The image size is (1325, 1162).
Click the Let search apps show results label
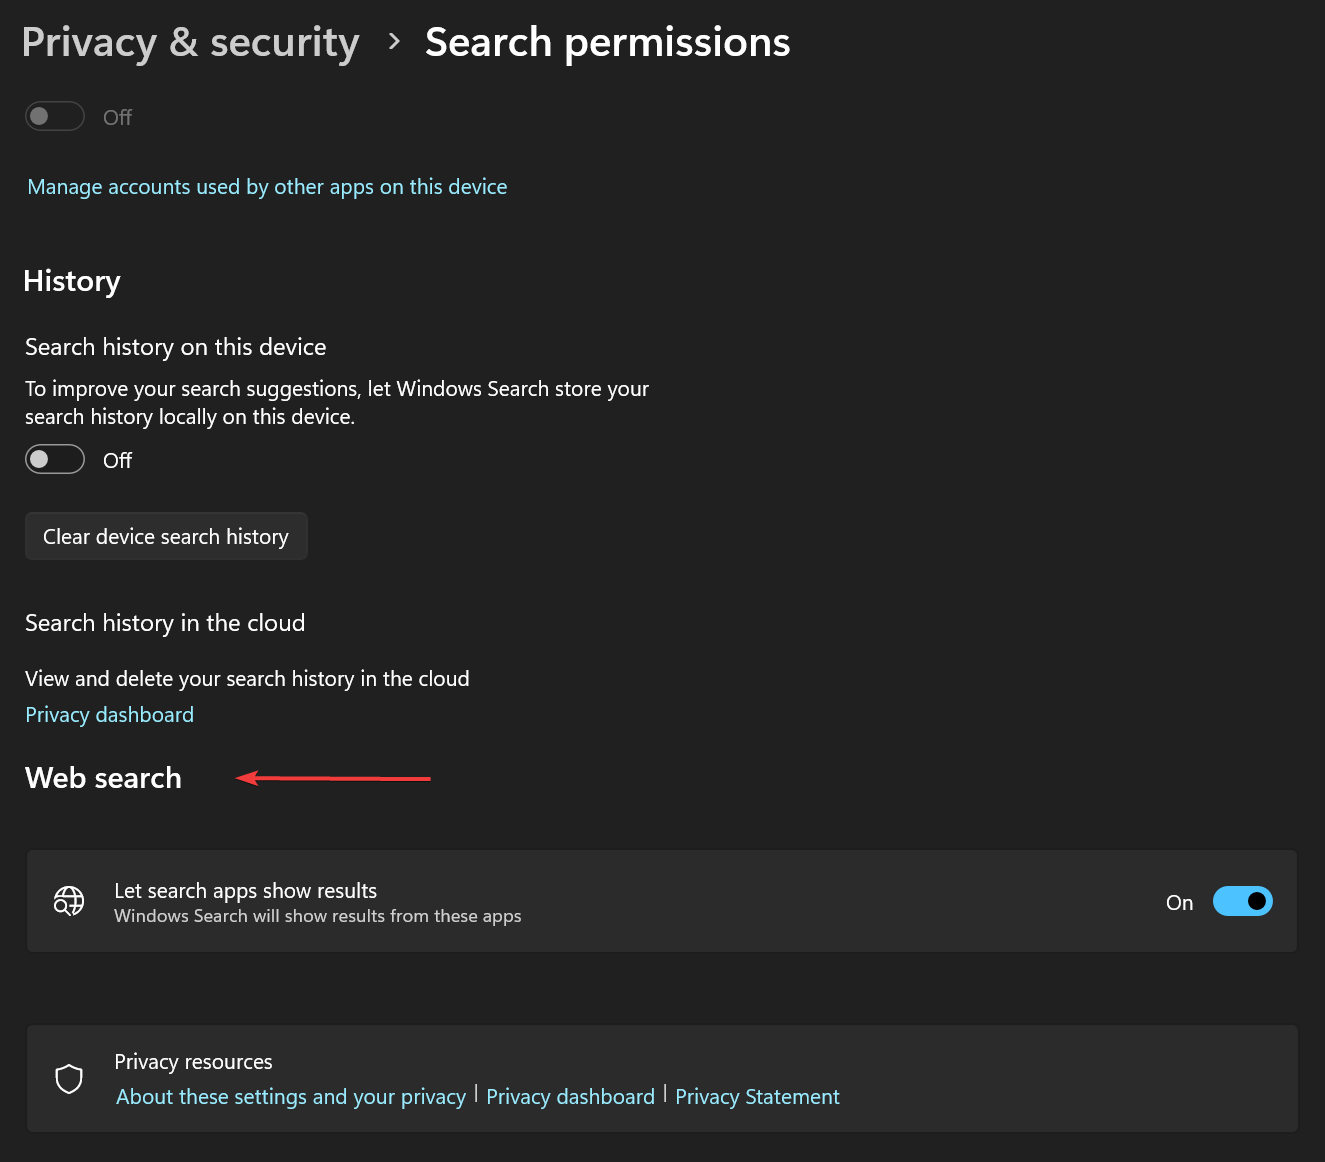pos(246,891)
